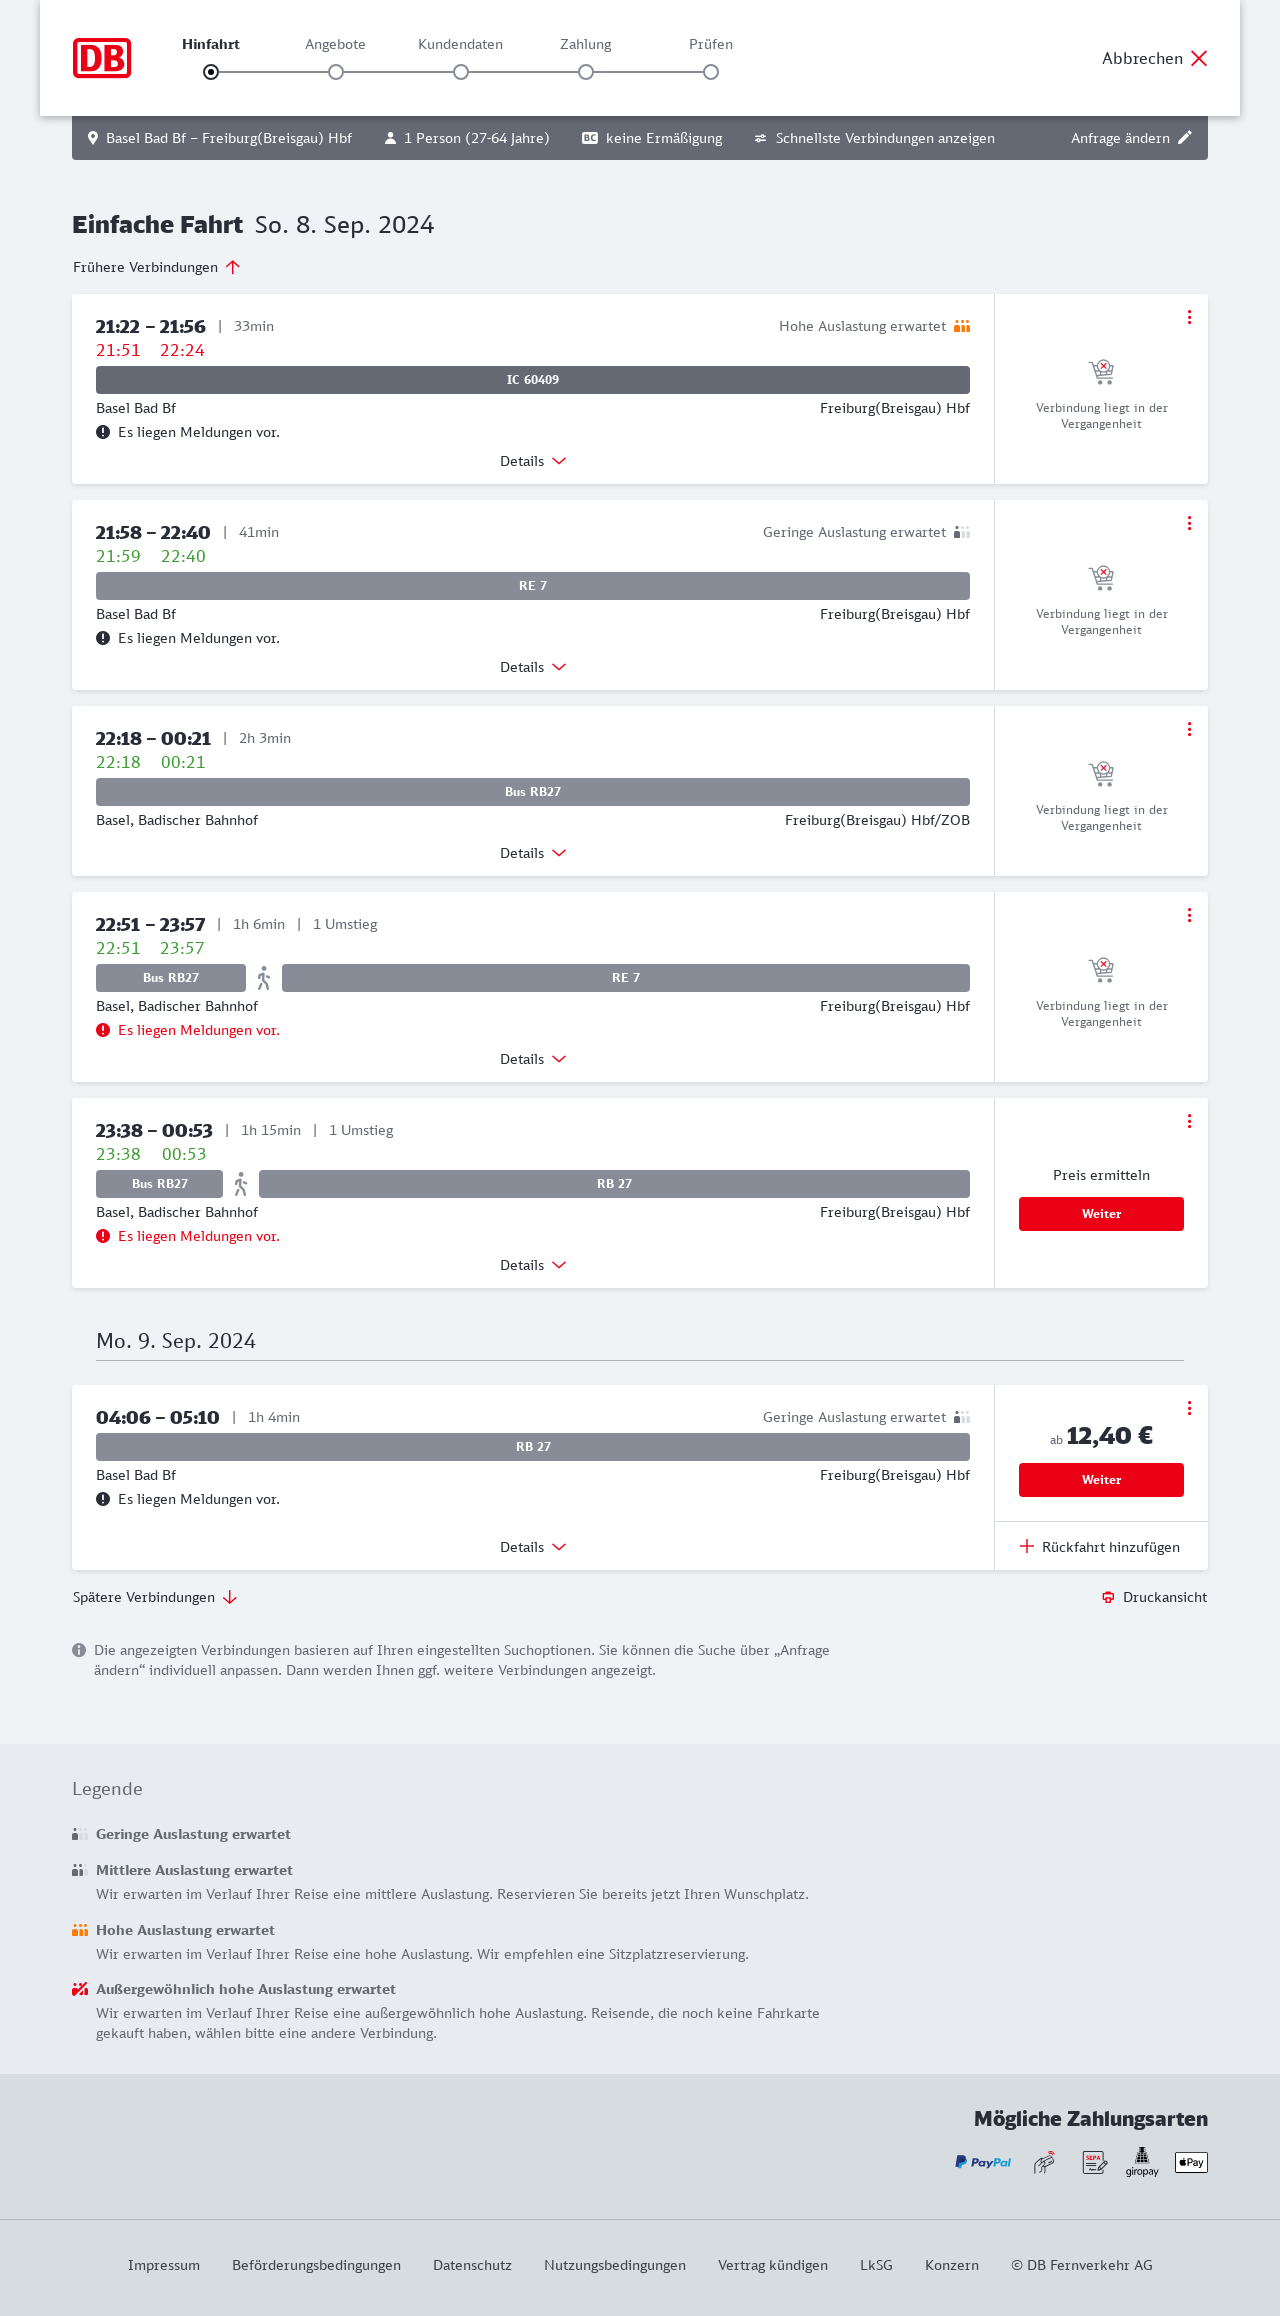The image size is (1280, 2316).
Task: Add a return trip with Rückfahrt hinzufügen
Action: coord(1100,1547)
